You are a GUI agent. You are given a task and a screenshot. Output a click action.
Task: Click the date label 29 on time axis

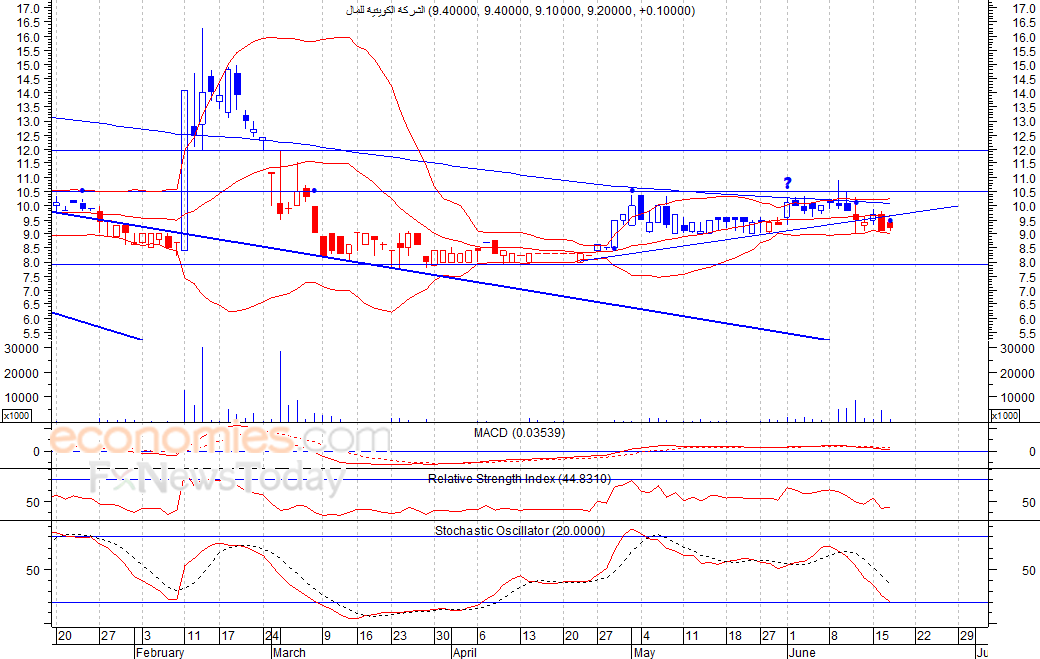click(x=965, y=636)
